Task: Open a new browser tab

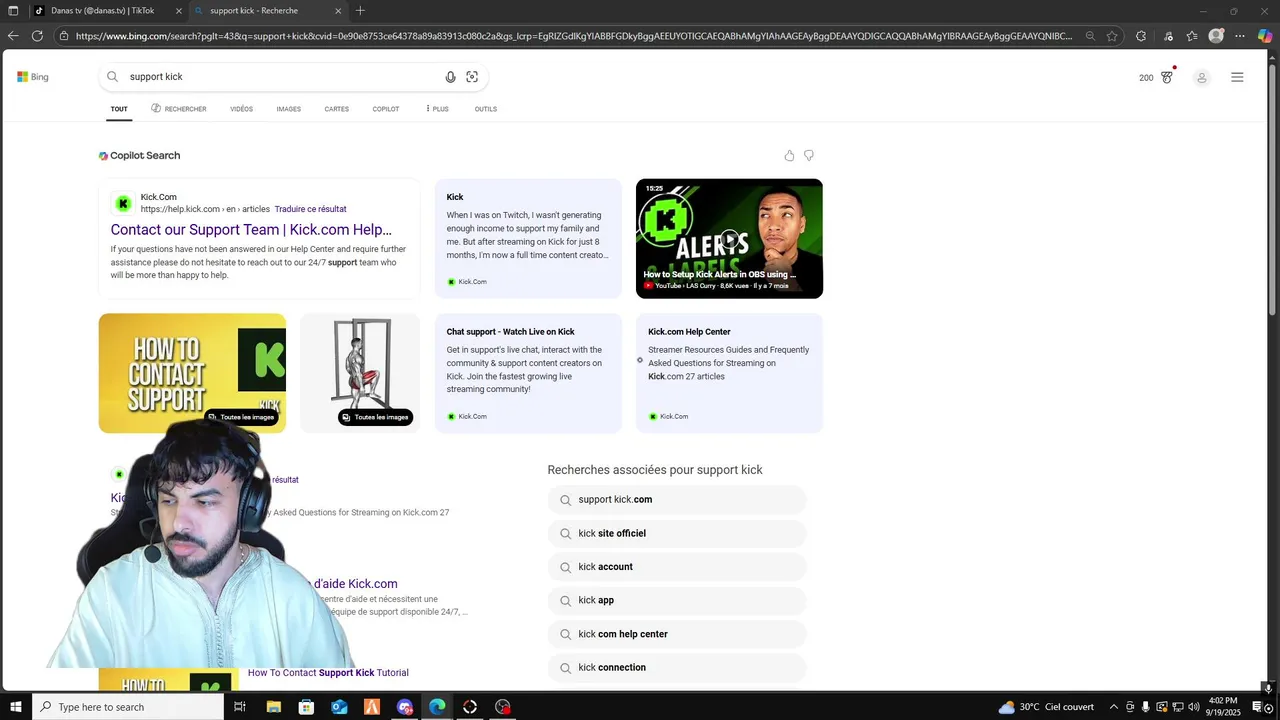Action: click(x=361, y=11)
